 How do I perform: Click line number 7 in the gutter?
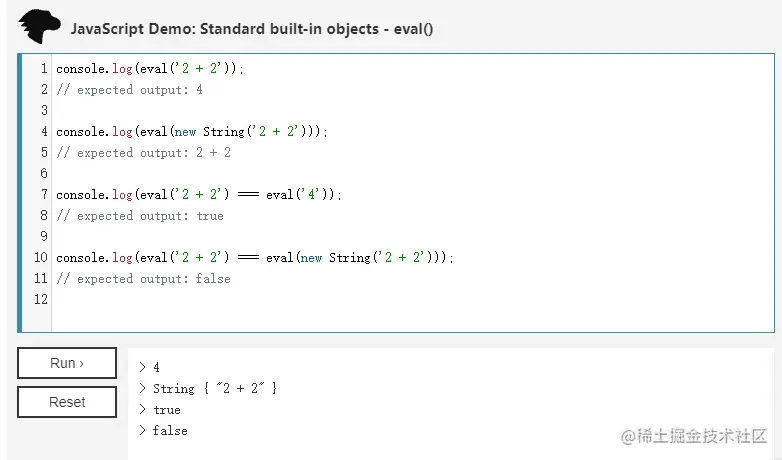43,195
